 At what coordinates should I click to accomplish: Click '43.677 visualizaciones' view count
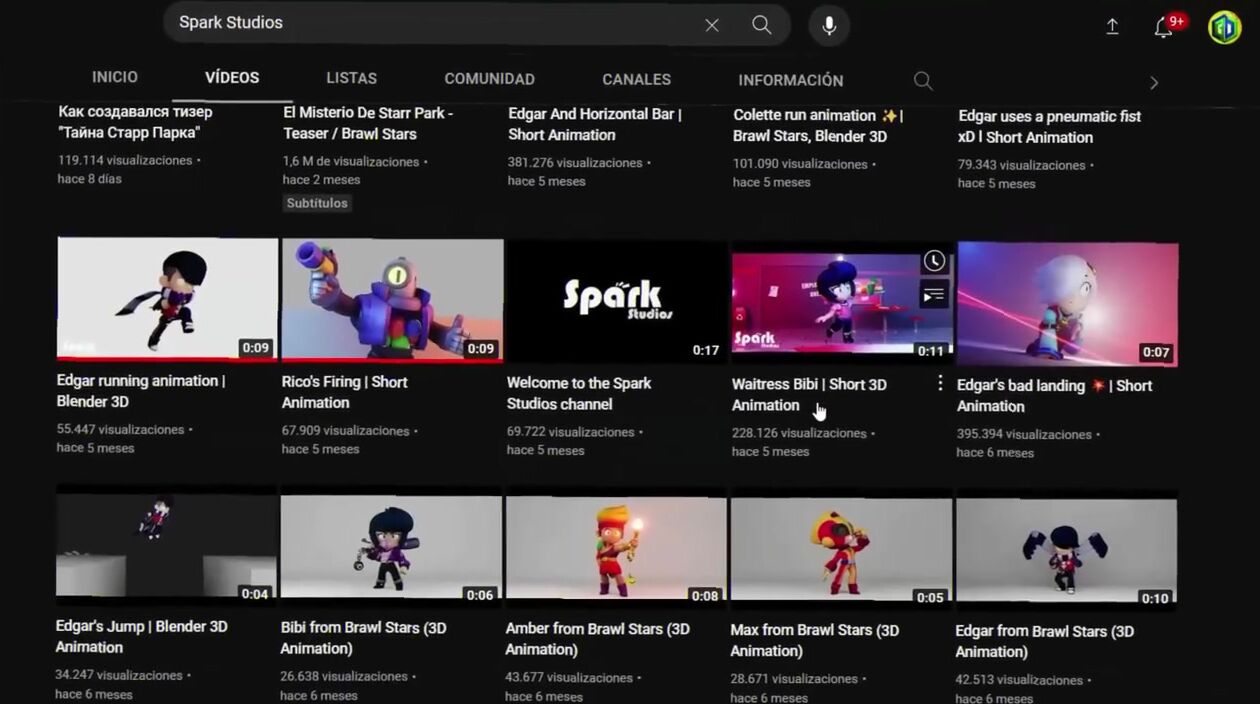point(569,678)
